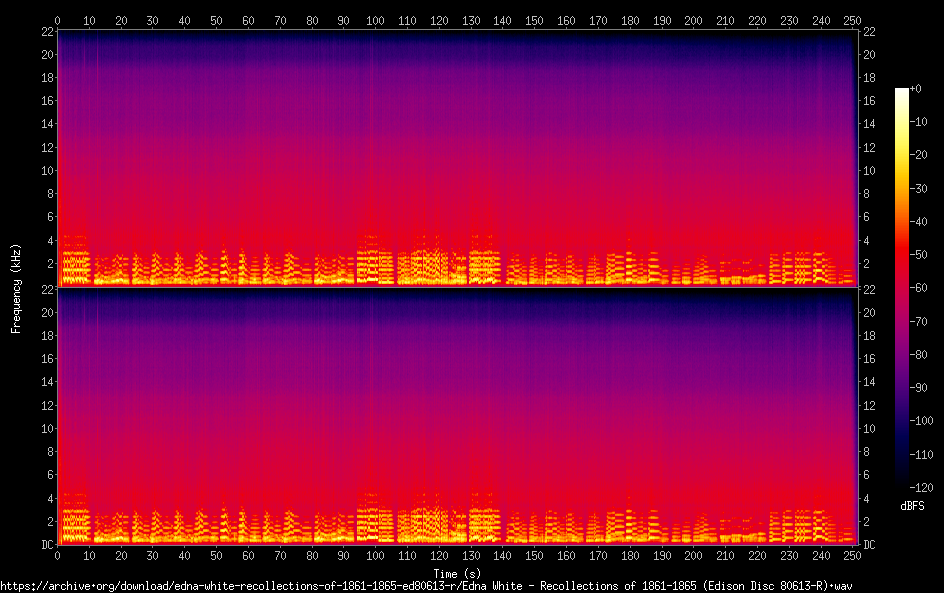Click the upper channel spectrogram plot
Screen dimensions: 944x593
[457, 158]
